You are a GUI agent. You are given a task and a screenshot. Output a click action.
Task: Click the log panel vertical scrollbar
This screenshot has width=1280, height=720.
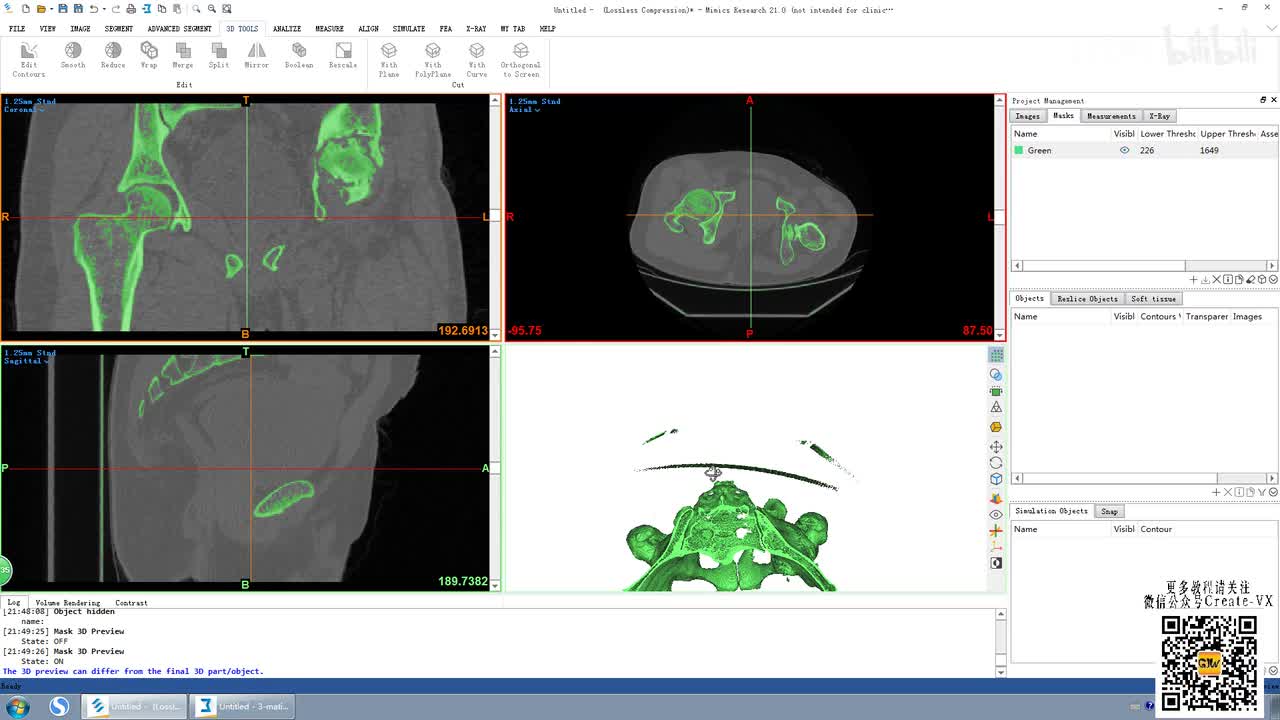pos(1001,642)
